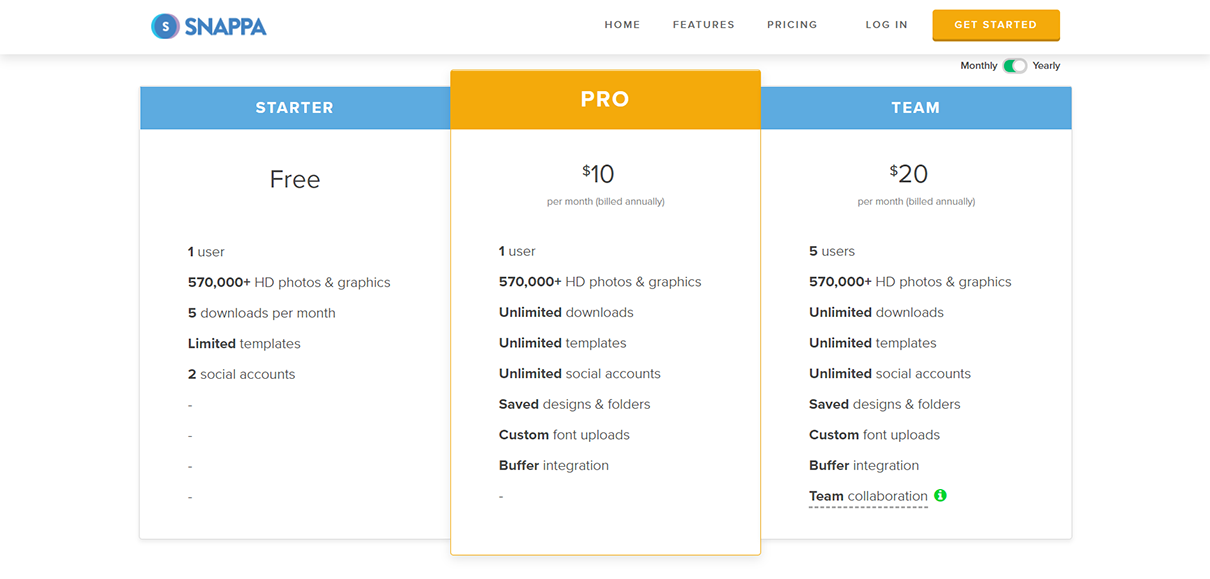The width and height of the screenshot is (1210, 579).
Task: Select the orange PRO plan header
Action: [x=605, y=99]
